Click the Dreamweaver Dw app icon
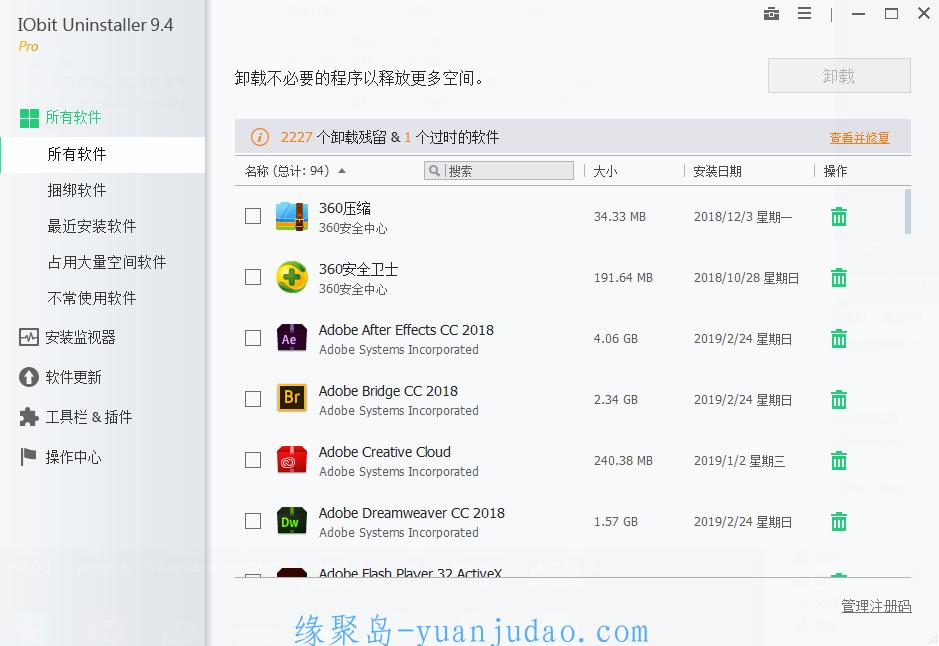This screenshot has height=646, width=939. coord(292,521)
